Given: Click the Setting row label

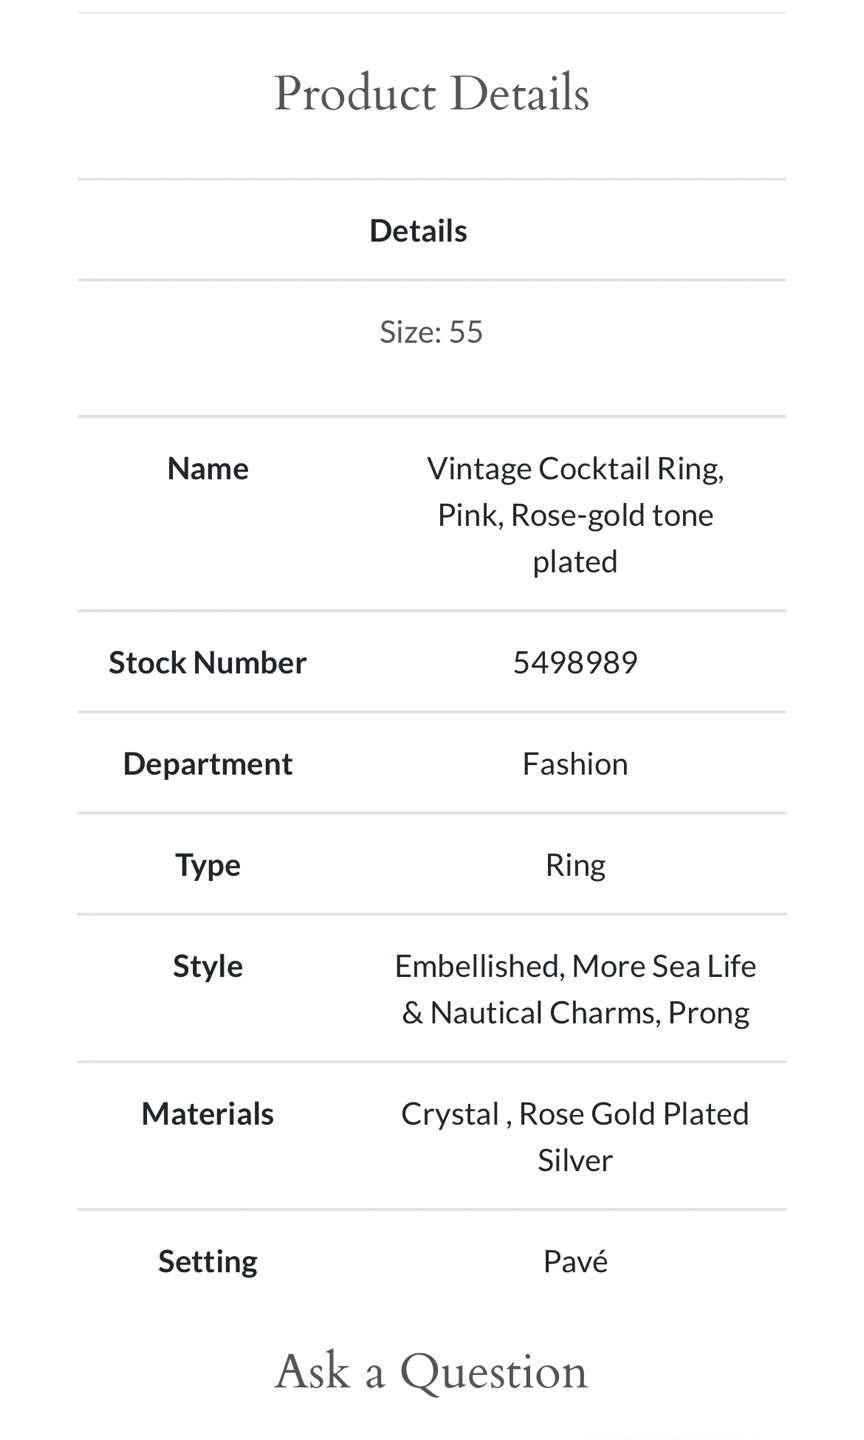Looking at the screenshot, I should [207, 1261].
